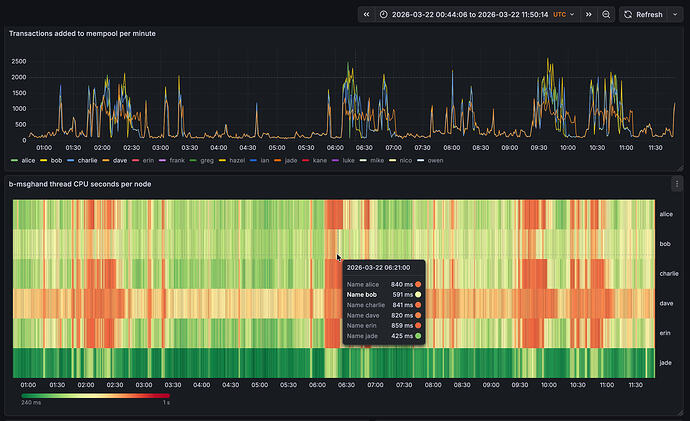Image resolution: width=690 pixels, height=421 pixels.
Task: Click the UTC timezone label
Action: 558,15
